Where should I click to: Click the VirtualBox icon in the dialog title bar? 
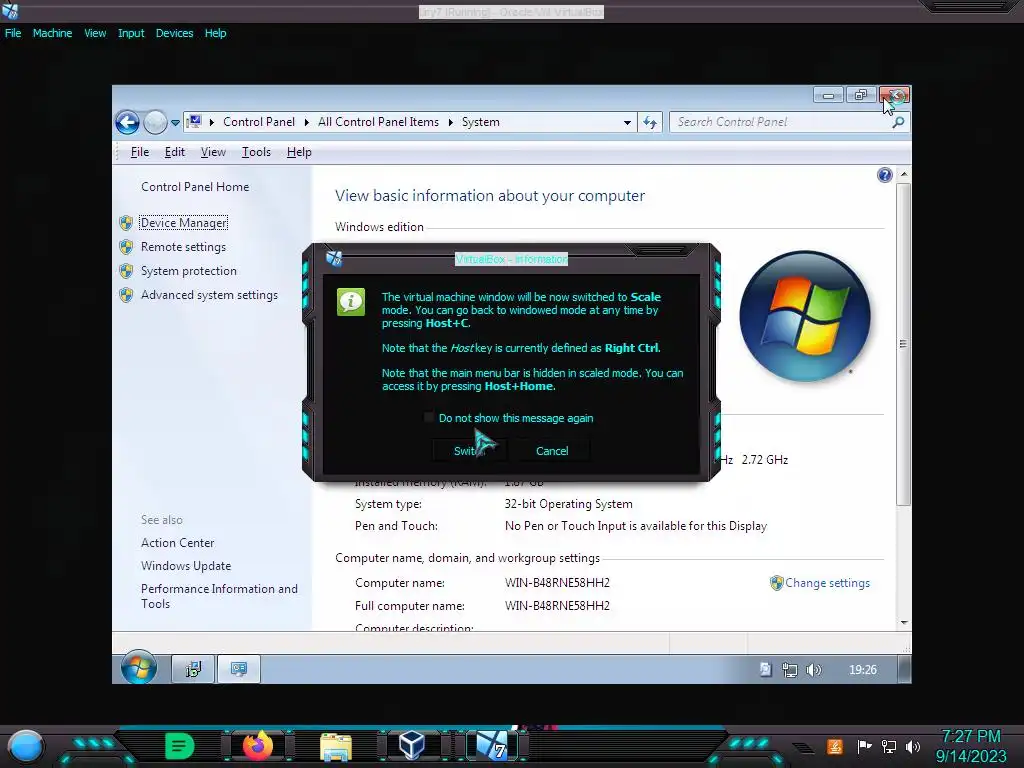tap(334, 259)
